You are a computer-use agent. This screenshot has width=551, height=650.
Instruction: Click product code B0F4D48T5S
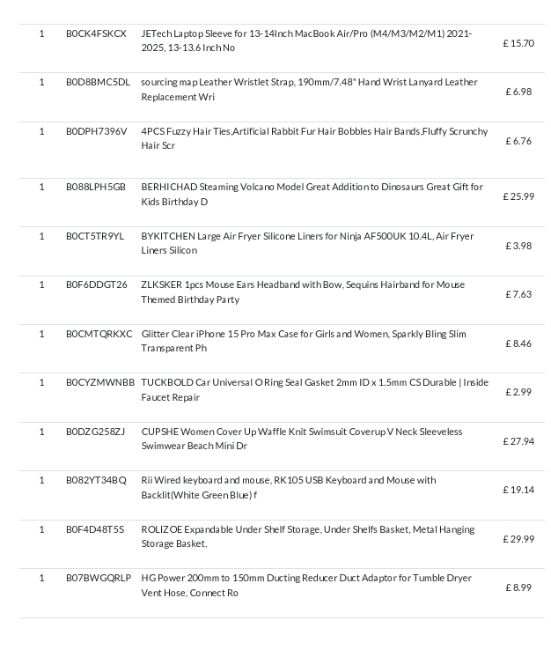95,530
